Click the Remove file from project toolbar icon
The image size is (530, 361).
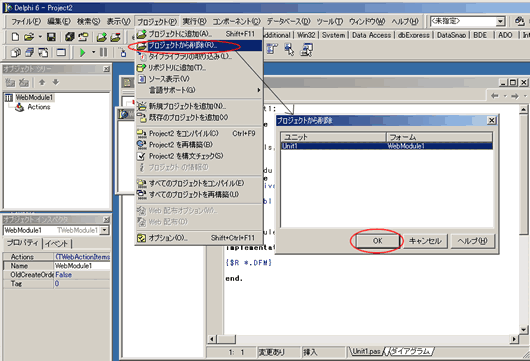click(115, 37)
